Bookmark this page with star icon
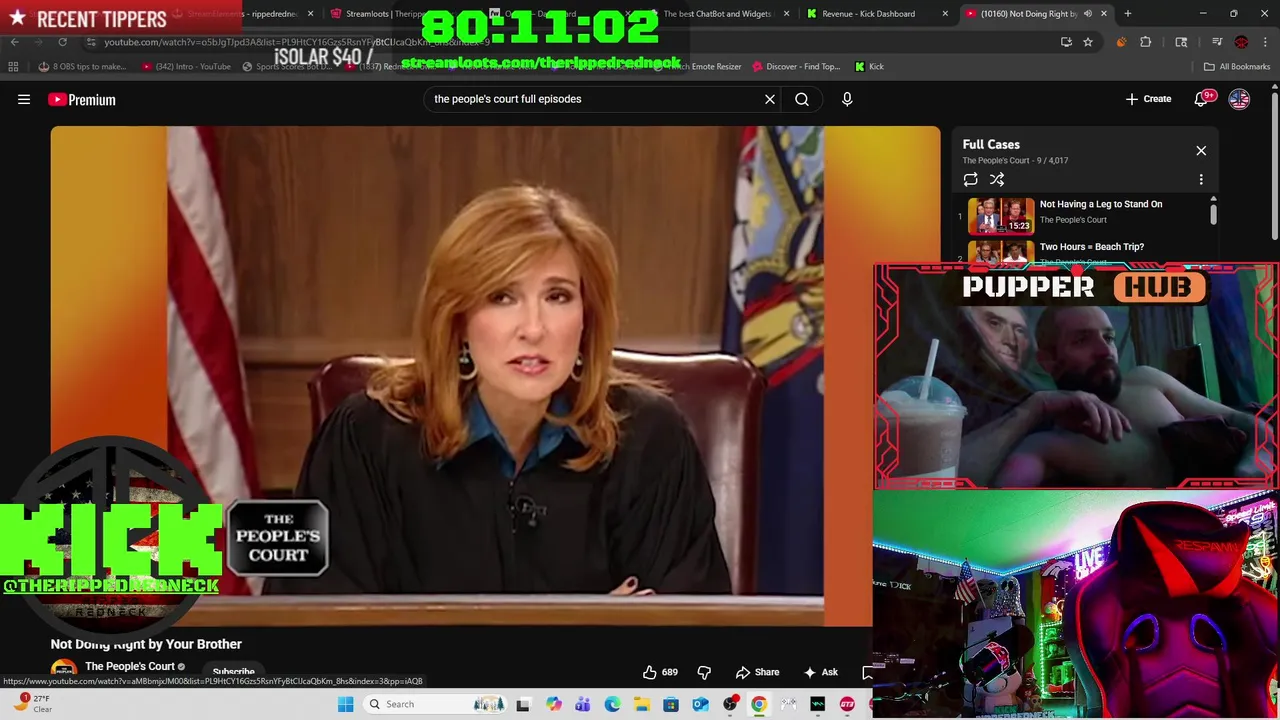This screenshot has height=720, width=1280. [x=1088, y=42]
